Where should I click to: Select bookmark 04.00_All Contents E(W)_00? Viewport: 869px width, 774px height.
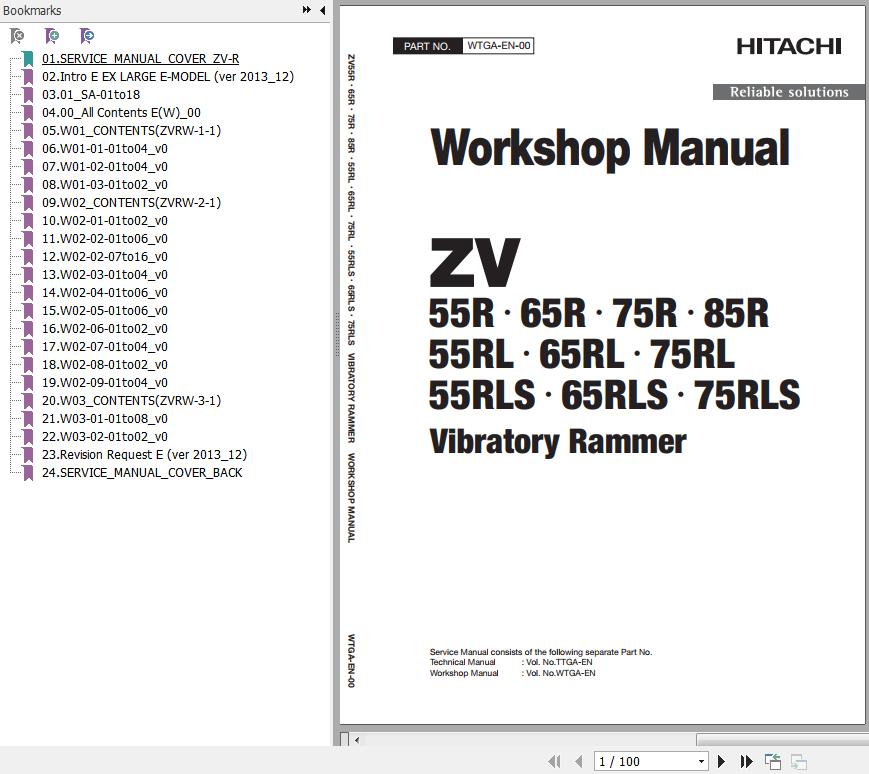[x=121, y=113]
